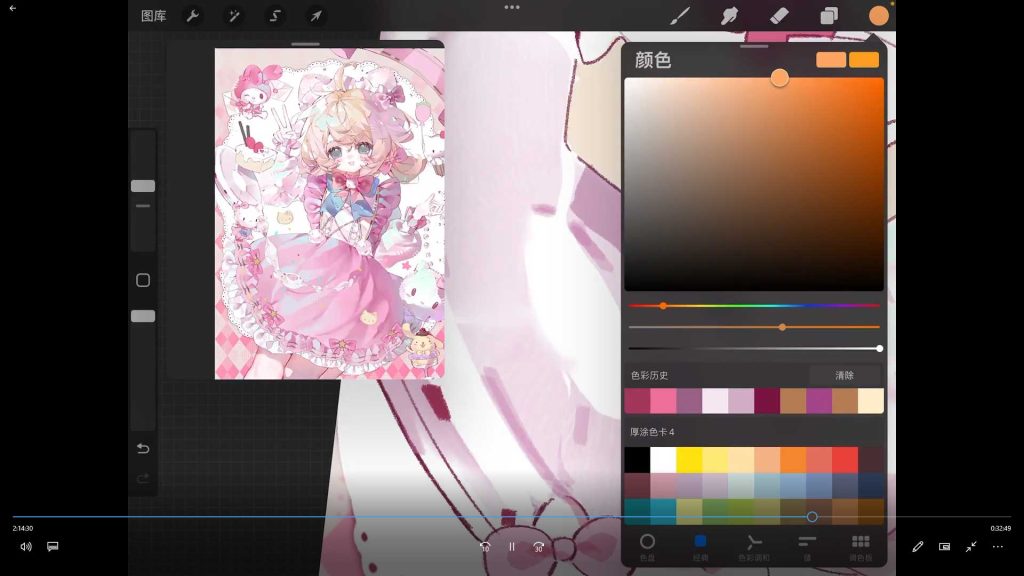Switch to the 值 value tab
Viewport: 1024px width, 576px height.
coord(807,547)
